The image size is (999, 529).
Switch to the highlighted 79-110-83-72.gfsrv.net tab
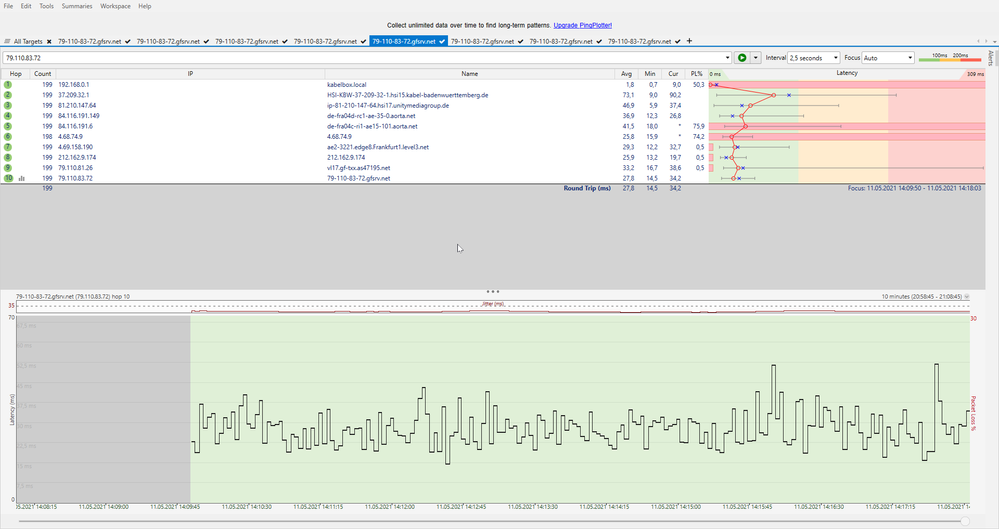[x=403, y=41]
